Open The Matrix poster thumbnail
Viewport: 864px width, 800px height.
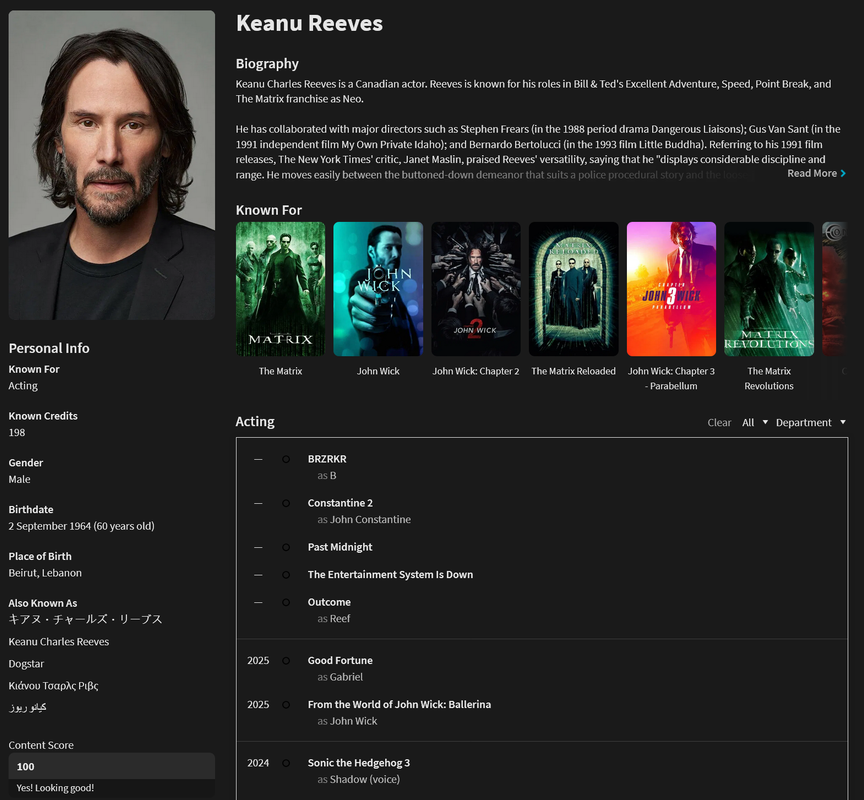(x=280, y=289)
